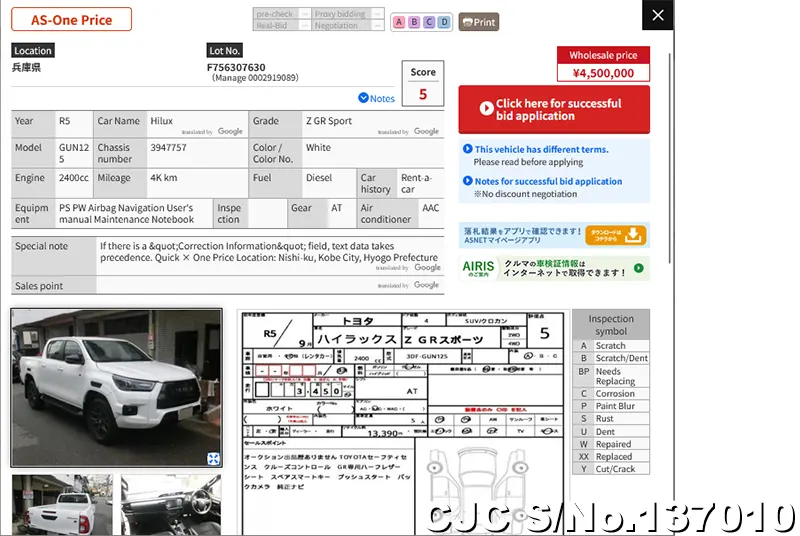Click the Inspection symbol header
The height and width of the screenshot is (536, 800).
coord(611,325)
